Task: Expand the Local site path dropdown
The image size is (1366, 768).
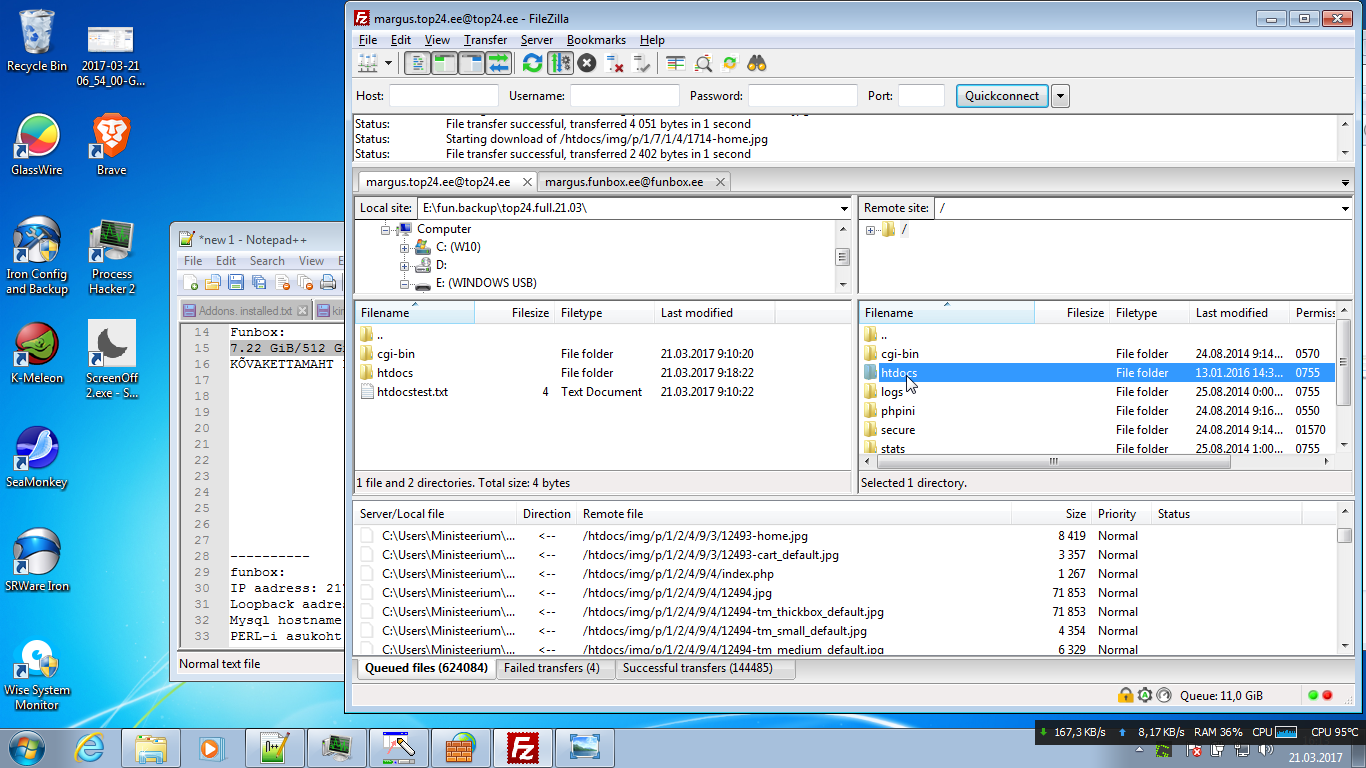Action: 844,208
